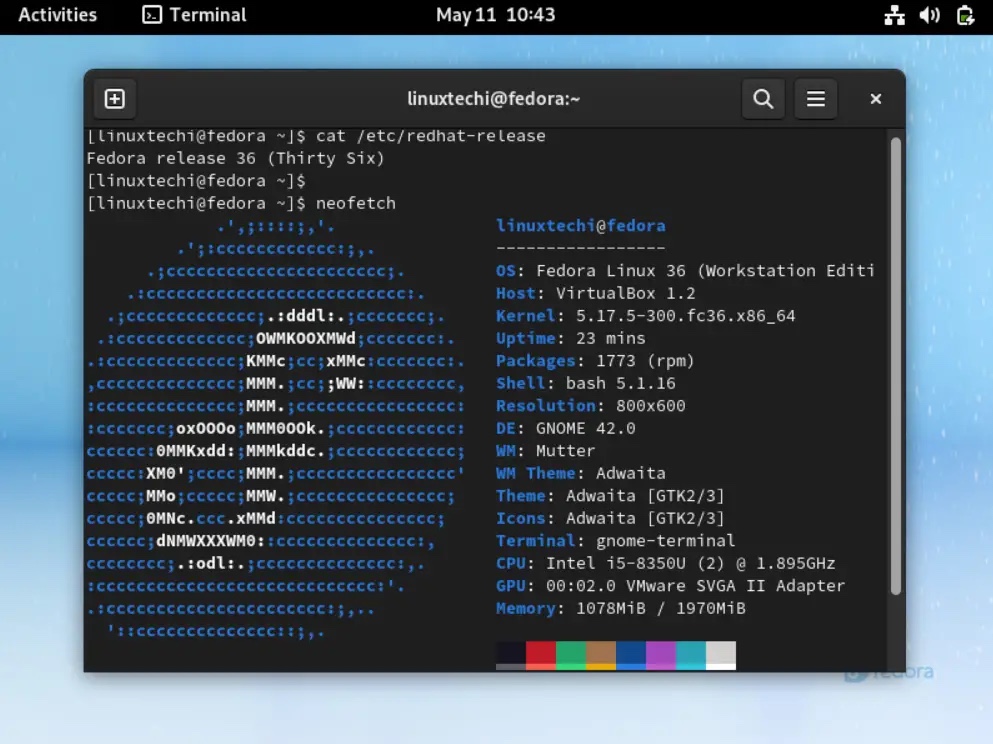Click the volume speaker icon
Image resolution: width=993 pixels, height=744 pixels.
pos(929,15)
